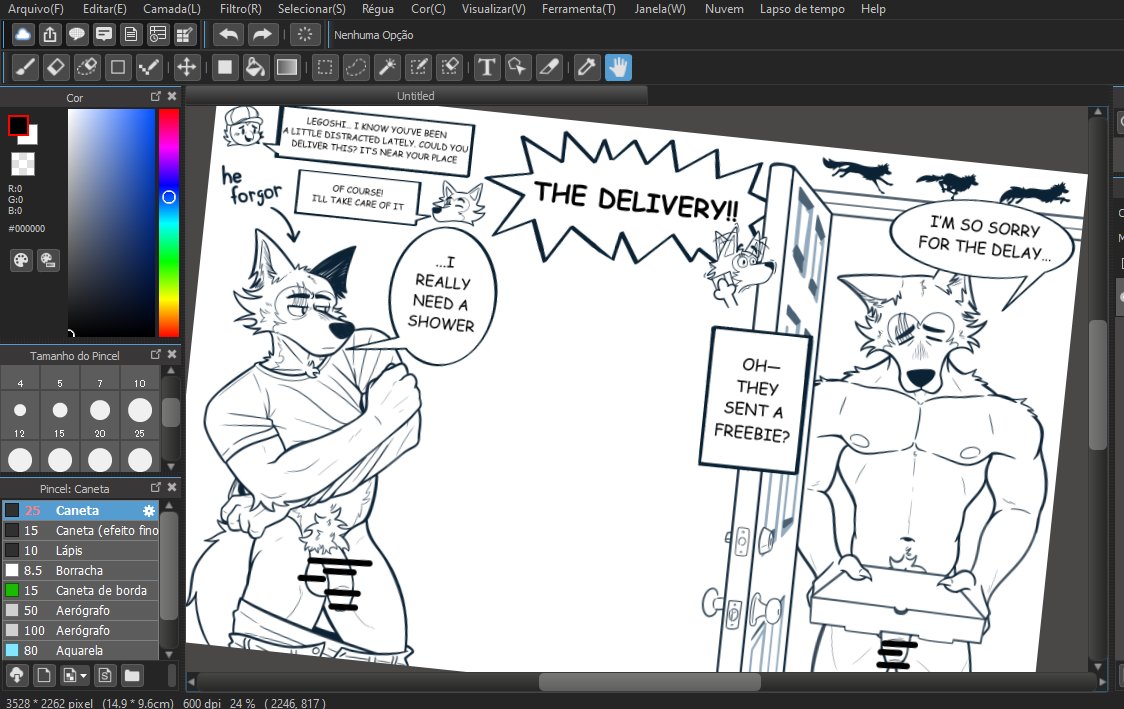Click the scroll-down arrow of the brush list

point(169,654)
